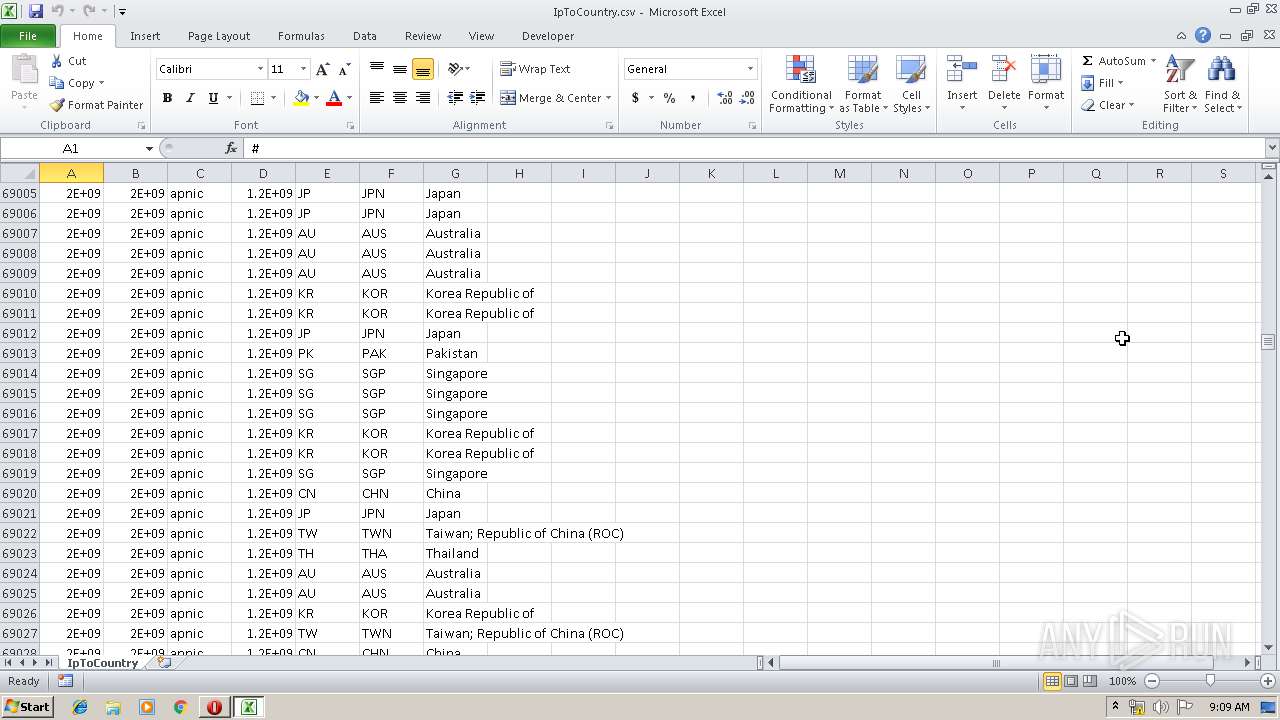The image size is (1280, 720).
Task: Apply Percent style
Action: pyautogui.click(x=669, y=98)
